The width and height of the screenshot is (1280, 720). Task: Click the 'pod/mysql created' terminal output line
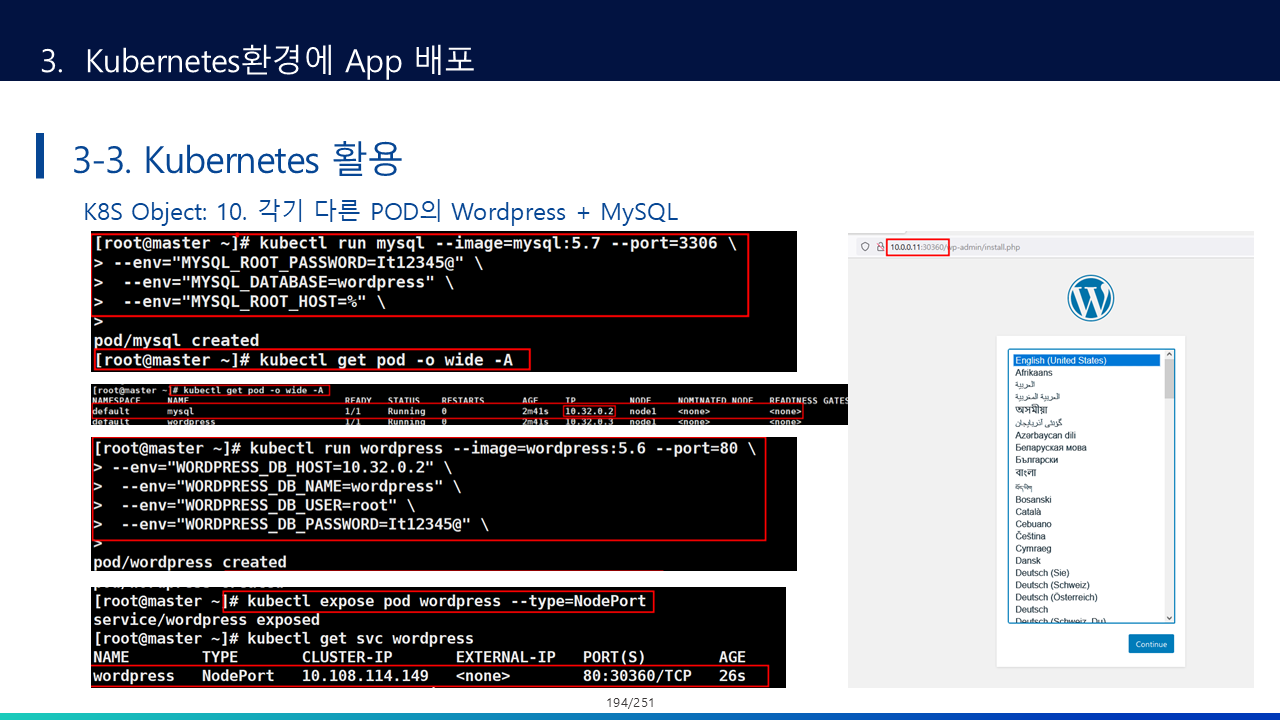tap(176, 340)
